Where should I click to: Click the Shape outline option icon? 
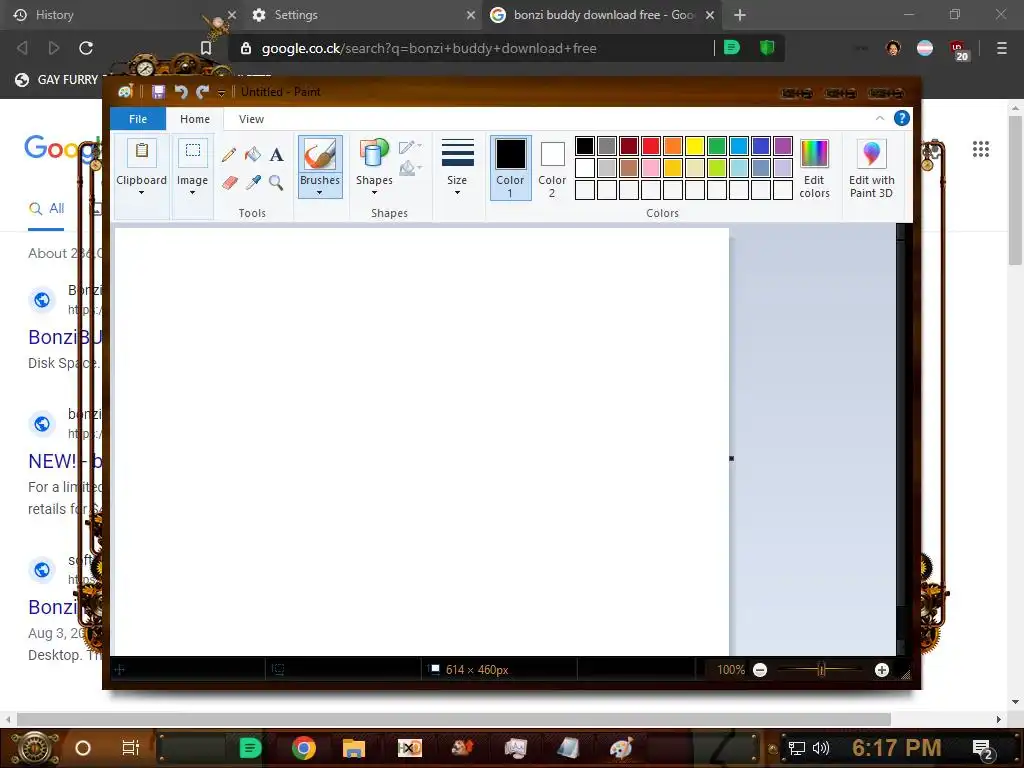(409, 146)
